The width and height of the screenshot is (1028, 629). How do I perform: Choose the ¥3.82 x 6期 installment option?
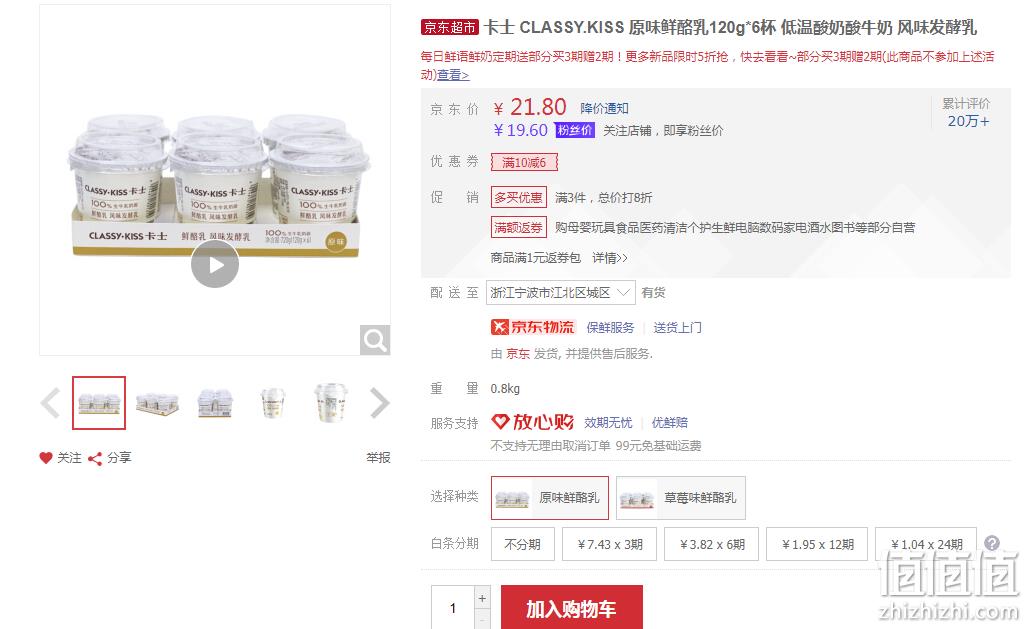711,544
